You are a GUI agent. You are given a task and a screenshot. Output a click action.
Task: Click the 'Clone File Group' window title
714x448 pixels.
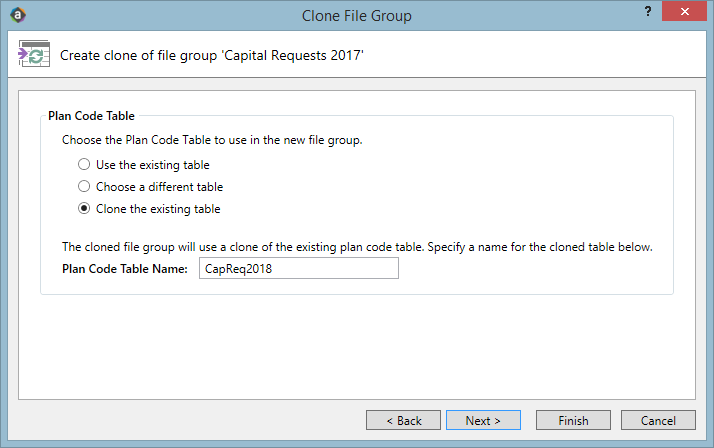[x=357, y=16]
